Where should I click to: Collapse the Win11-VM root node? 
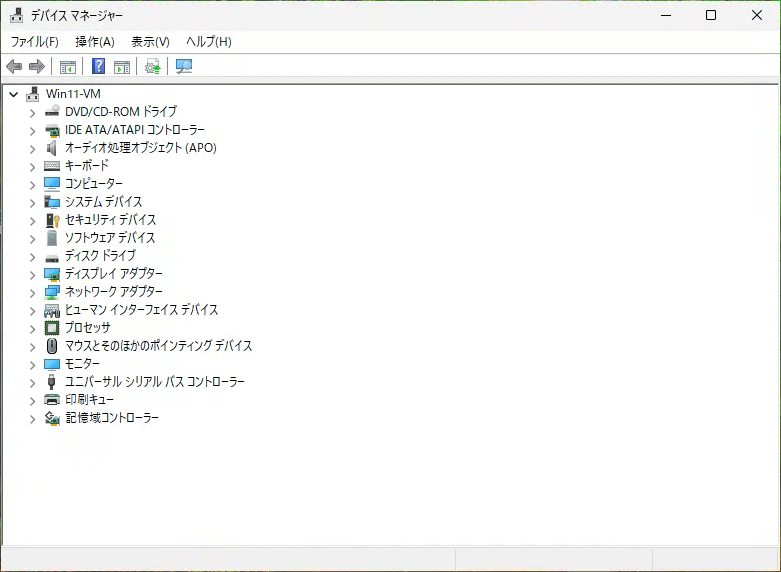point(14,94)
